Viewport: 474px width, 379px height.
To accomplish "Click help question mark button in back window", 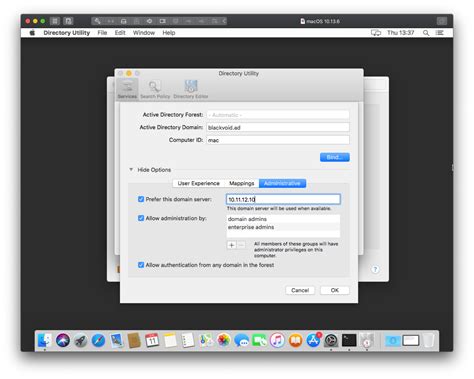I will point(375,269).
